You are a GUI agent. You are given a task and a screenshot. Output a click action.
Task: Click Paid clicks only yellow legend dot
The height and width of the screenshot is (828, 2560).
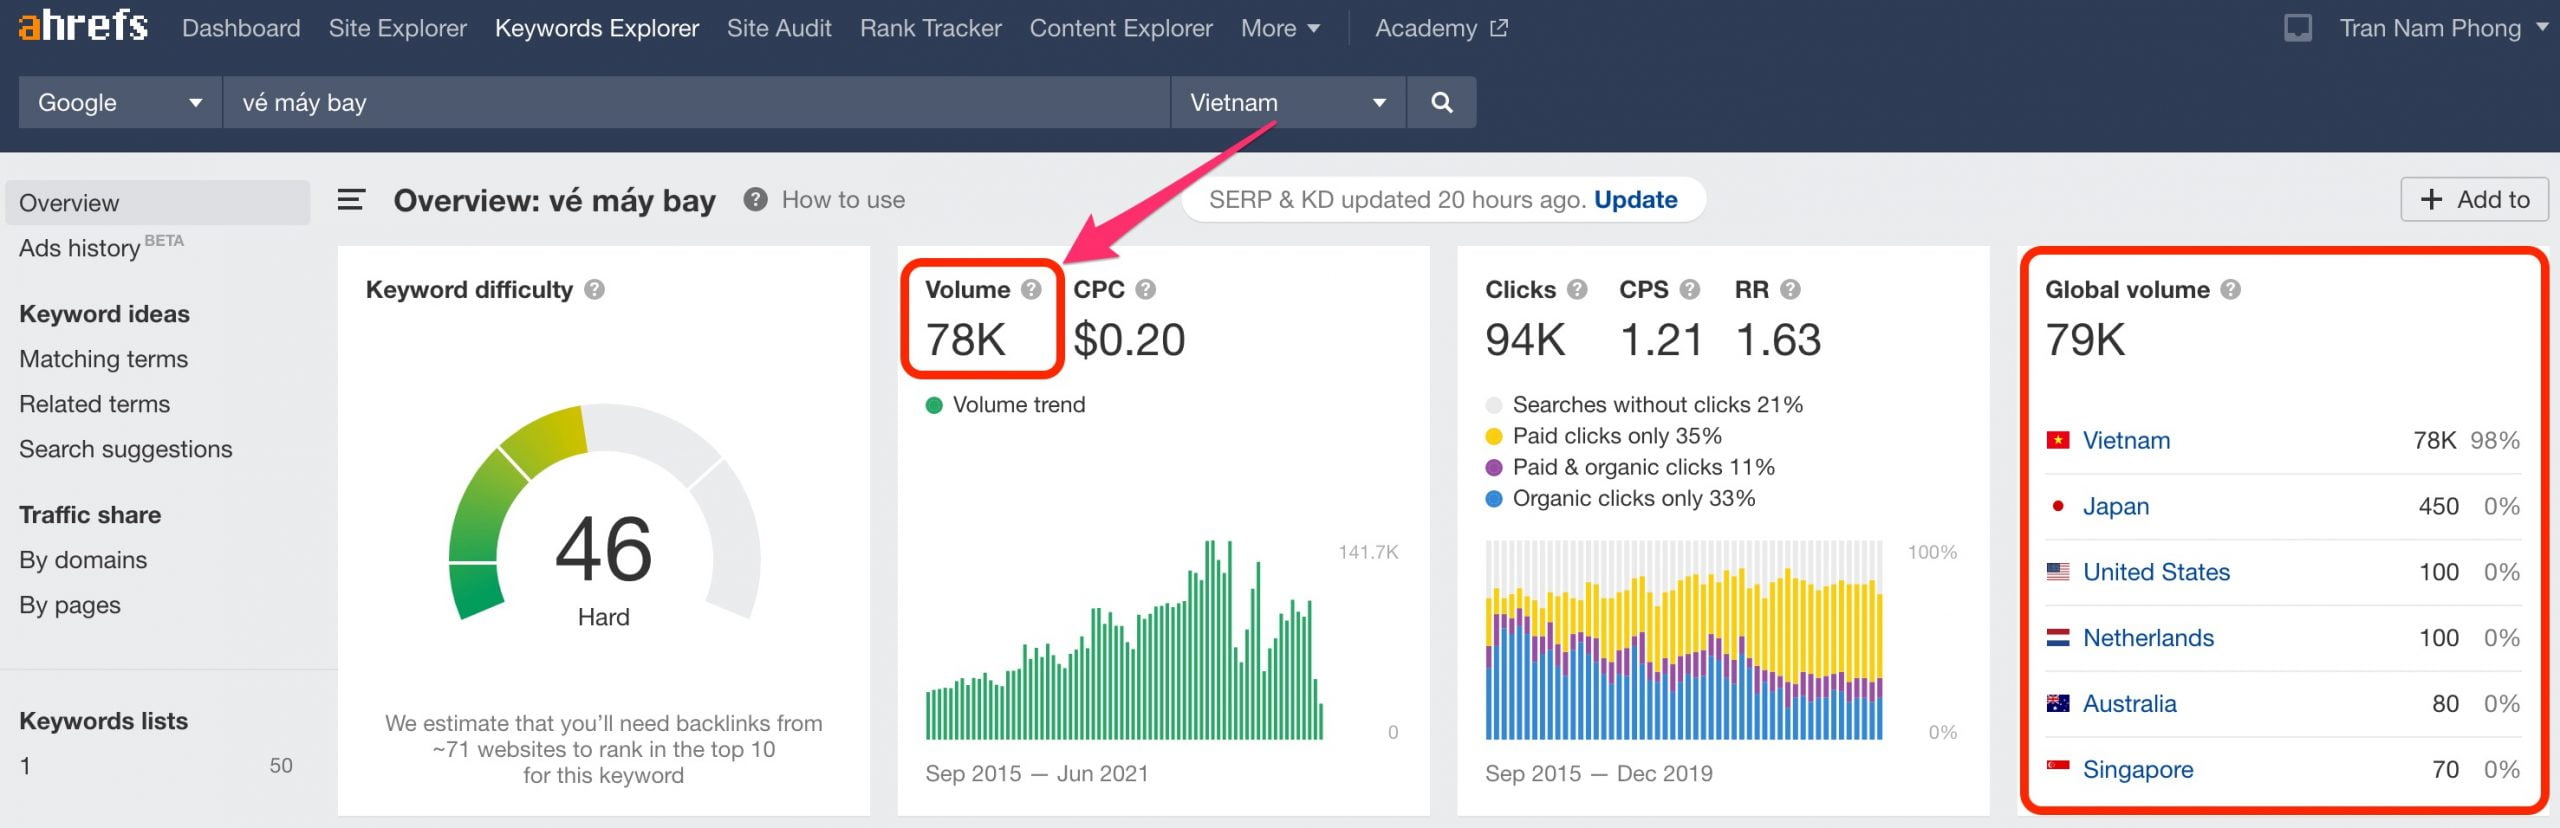pyautogui.click(x=1494, y=436)
